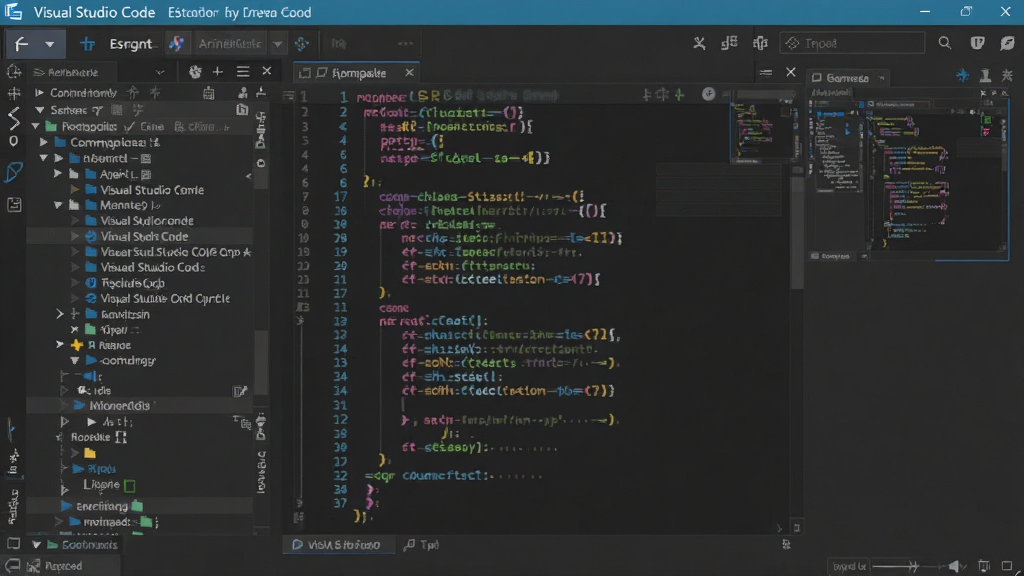Click the layout icon right of the tools icon
Viewport: 1024px width, 576px height.
click(729, 43)
